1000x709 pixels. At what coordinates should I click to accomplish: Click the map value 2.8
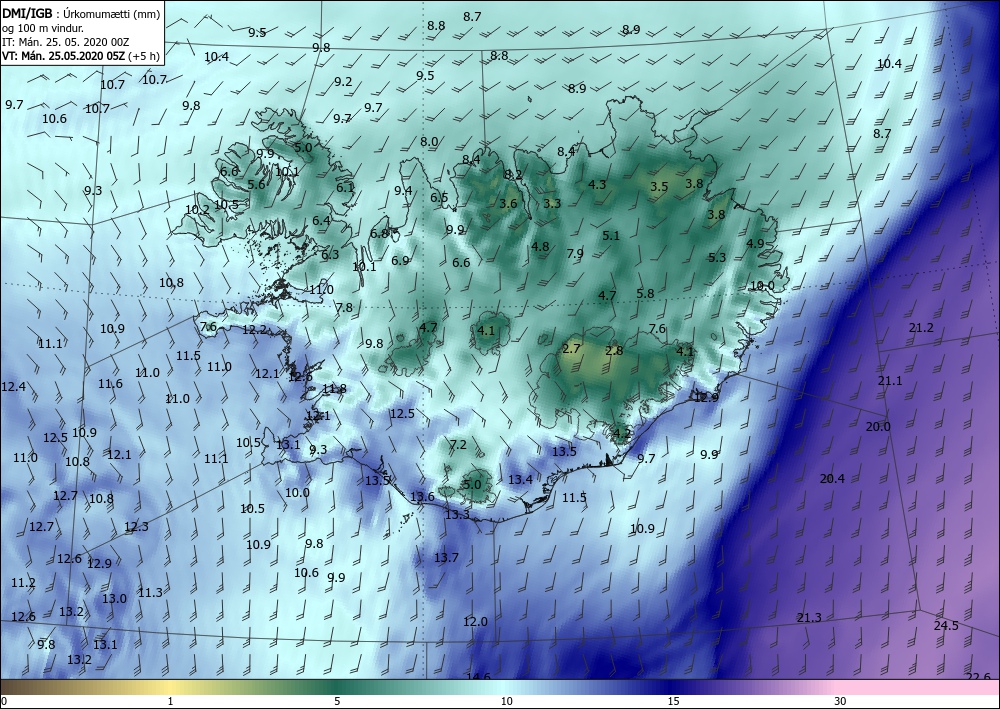tap(614, 351)
